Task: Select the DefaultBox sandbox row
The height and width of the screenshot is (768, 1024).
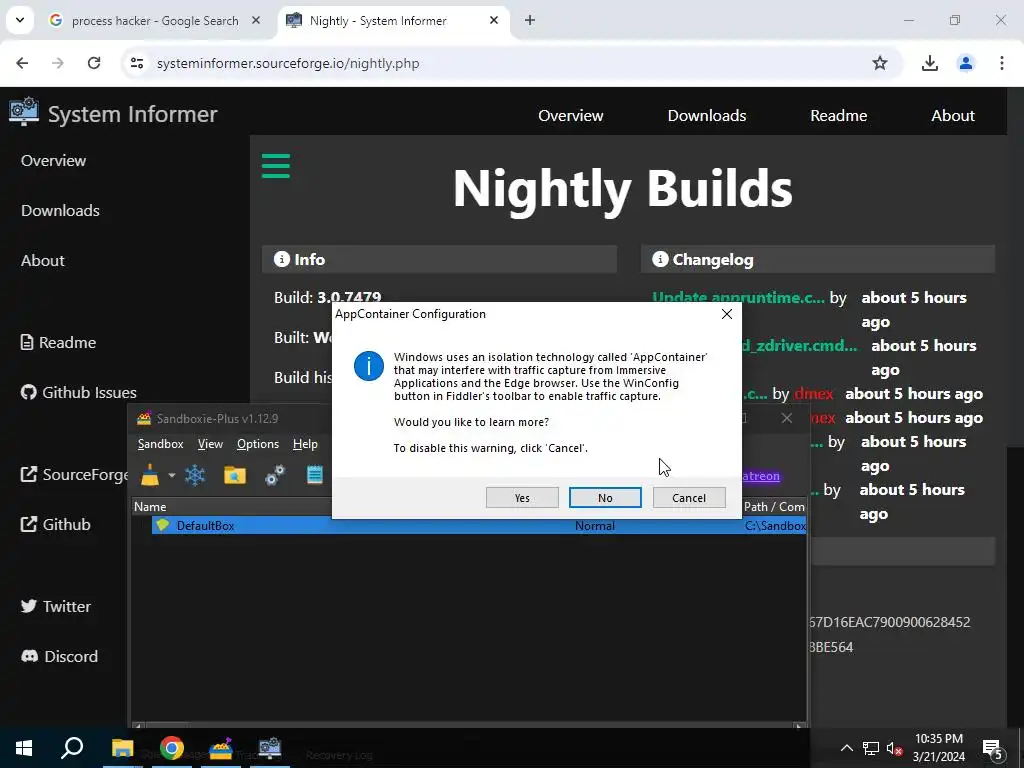Action: 479,526
